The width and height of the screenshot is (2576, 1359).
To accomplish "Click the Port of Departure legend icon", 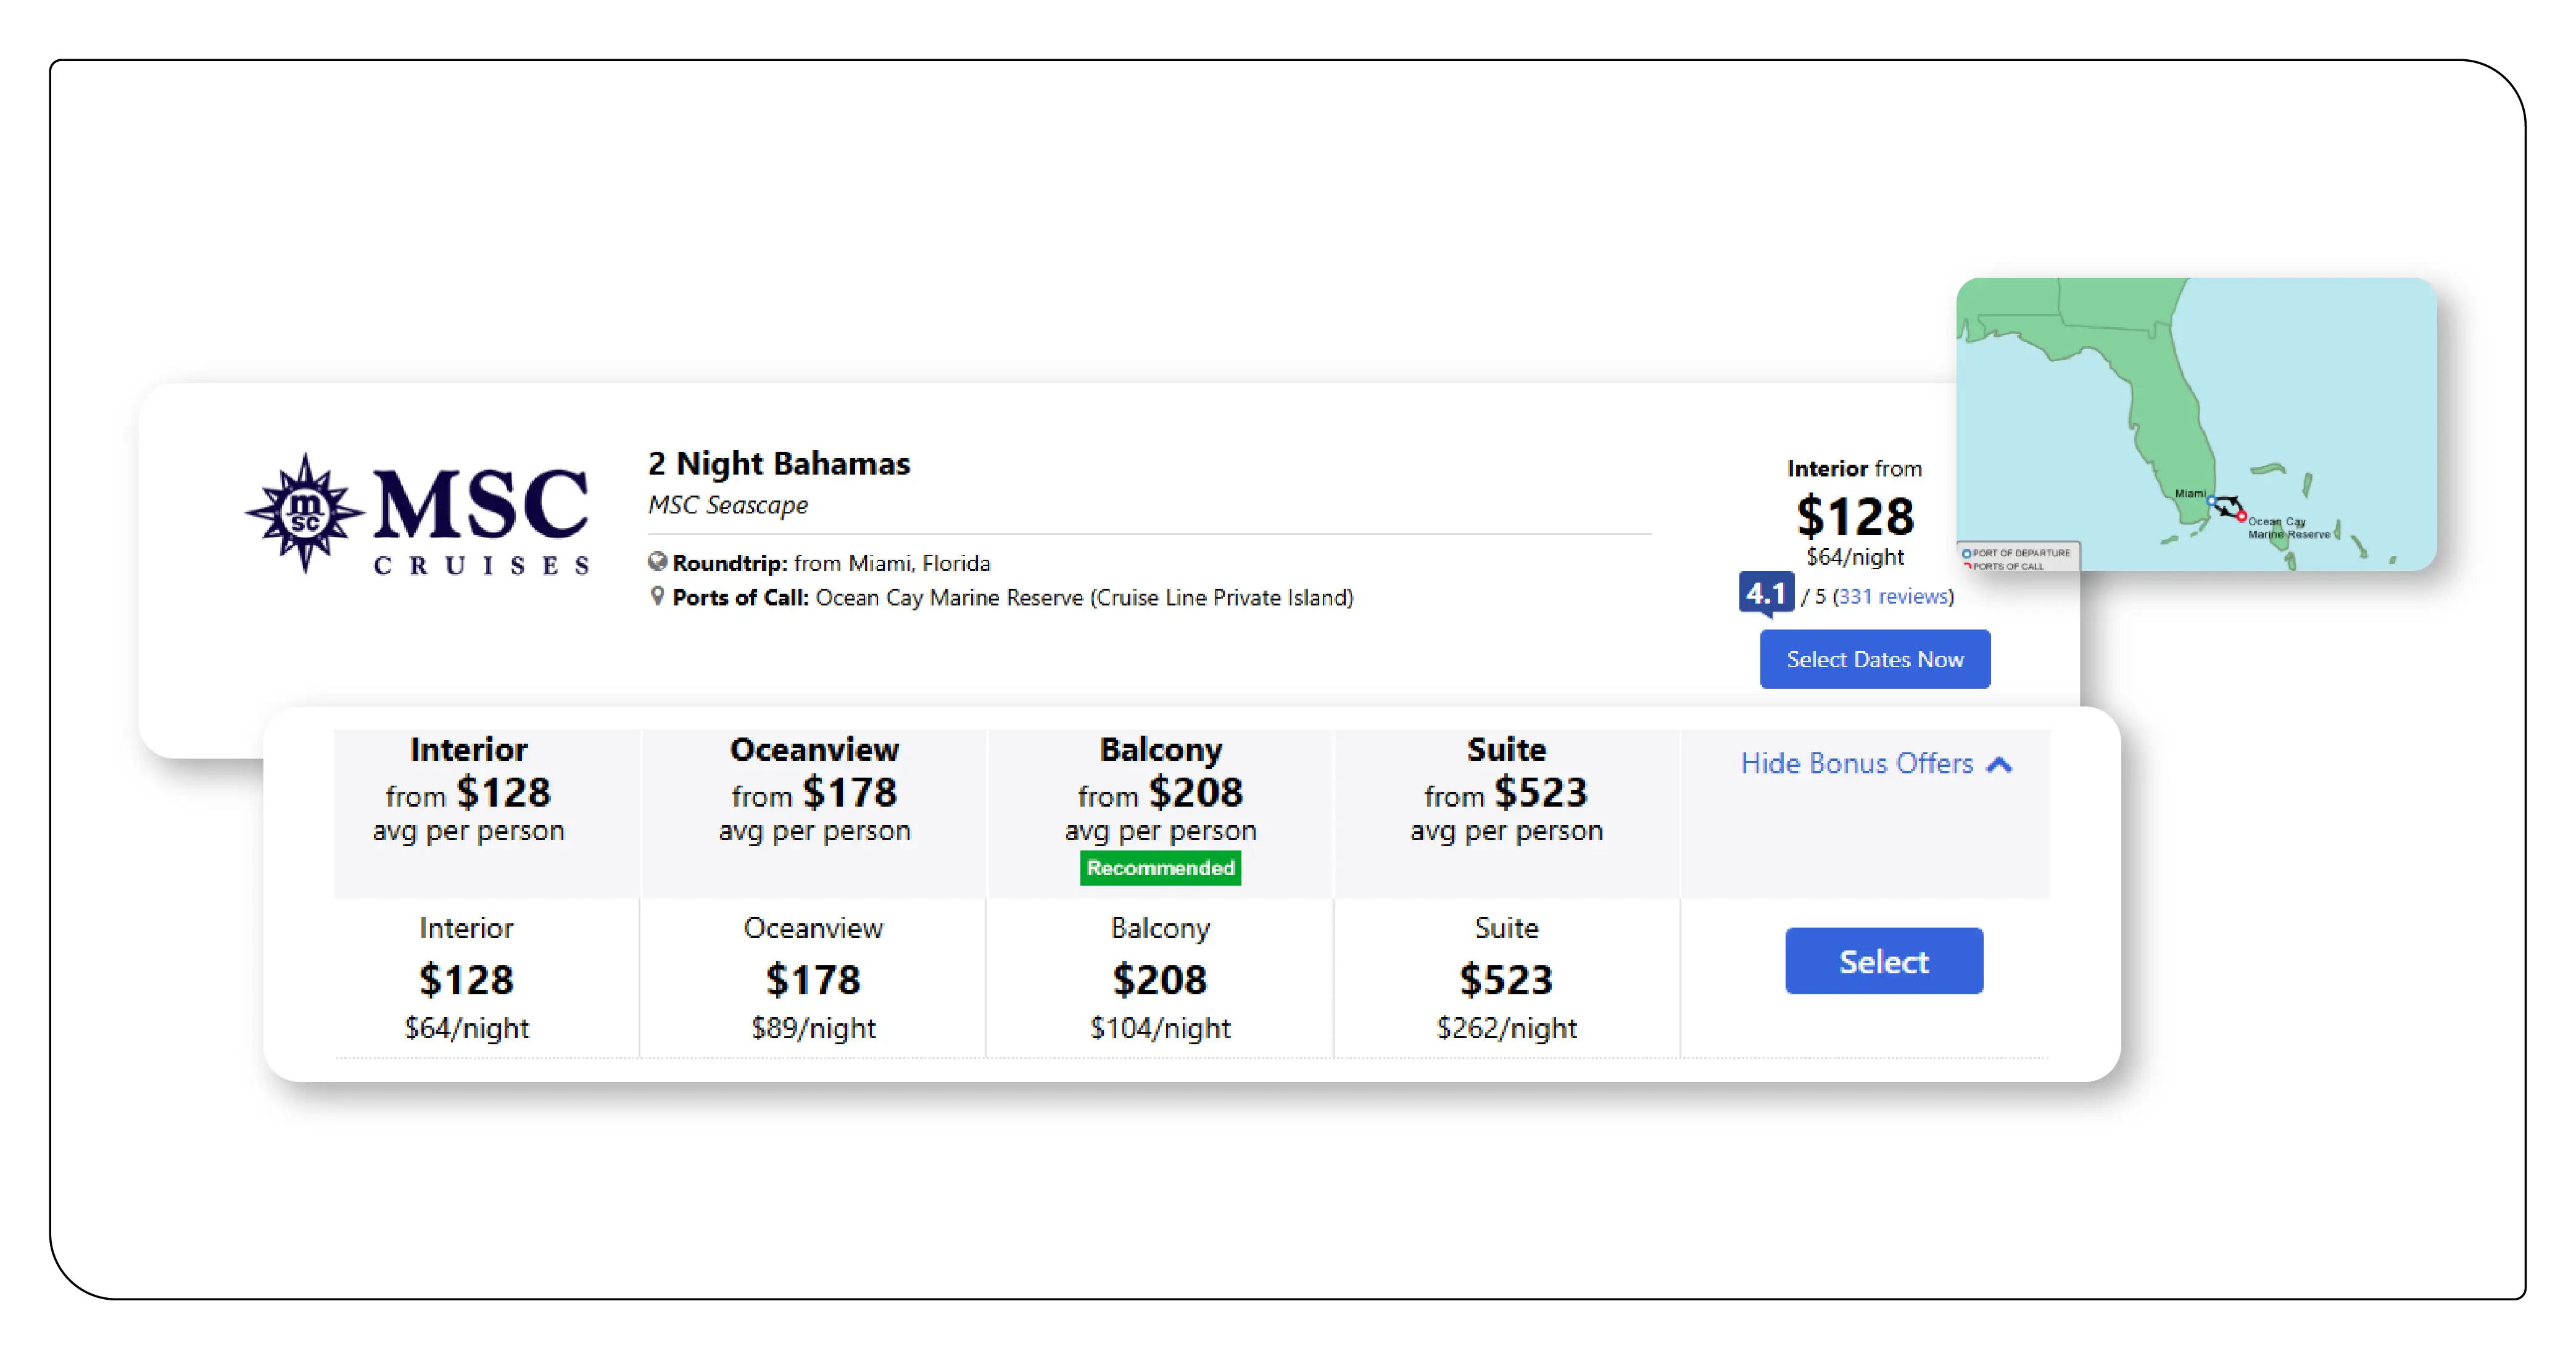I will (1967, 553).
